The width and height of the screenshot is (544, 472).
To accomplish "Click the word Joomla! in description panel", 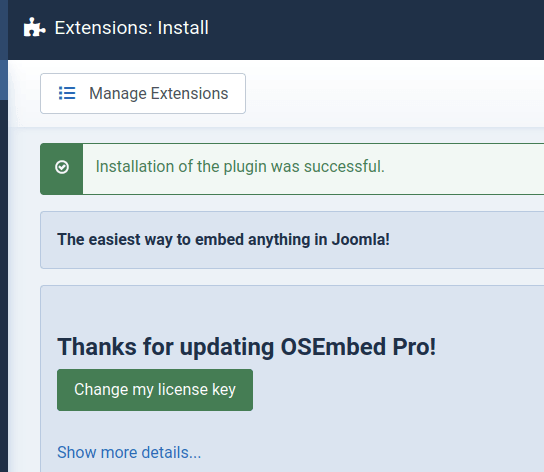I will click(361, 239).
